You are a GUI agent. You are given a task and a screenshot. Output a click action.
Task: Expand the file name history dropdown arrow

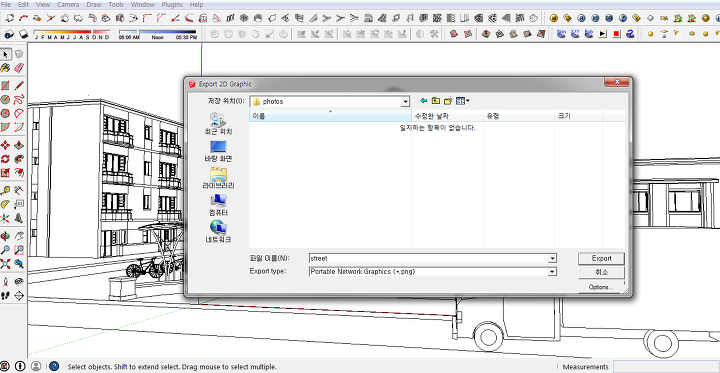552,259
